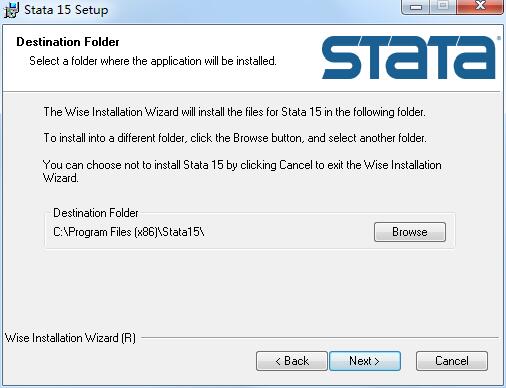Click the registered trademark mark beside Stata logo

(x=499, y=38)
